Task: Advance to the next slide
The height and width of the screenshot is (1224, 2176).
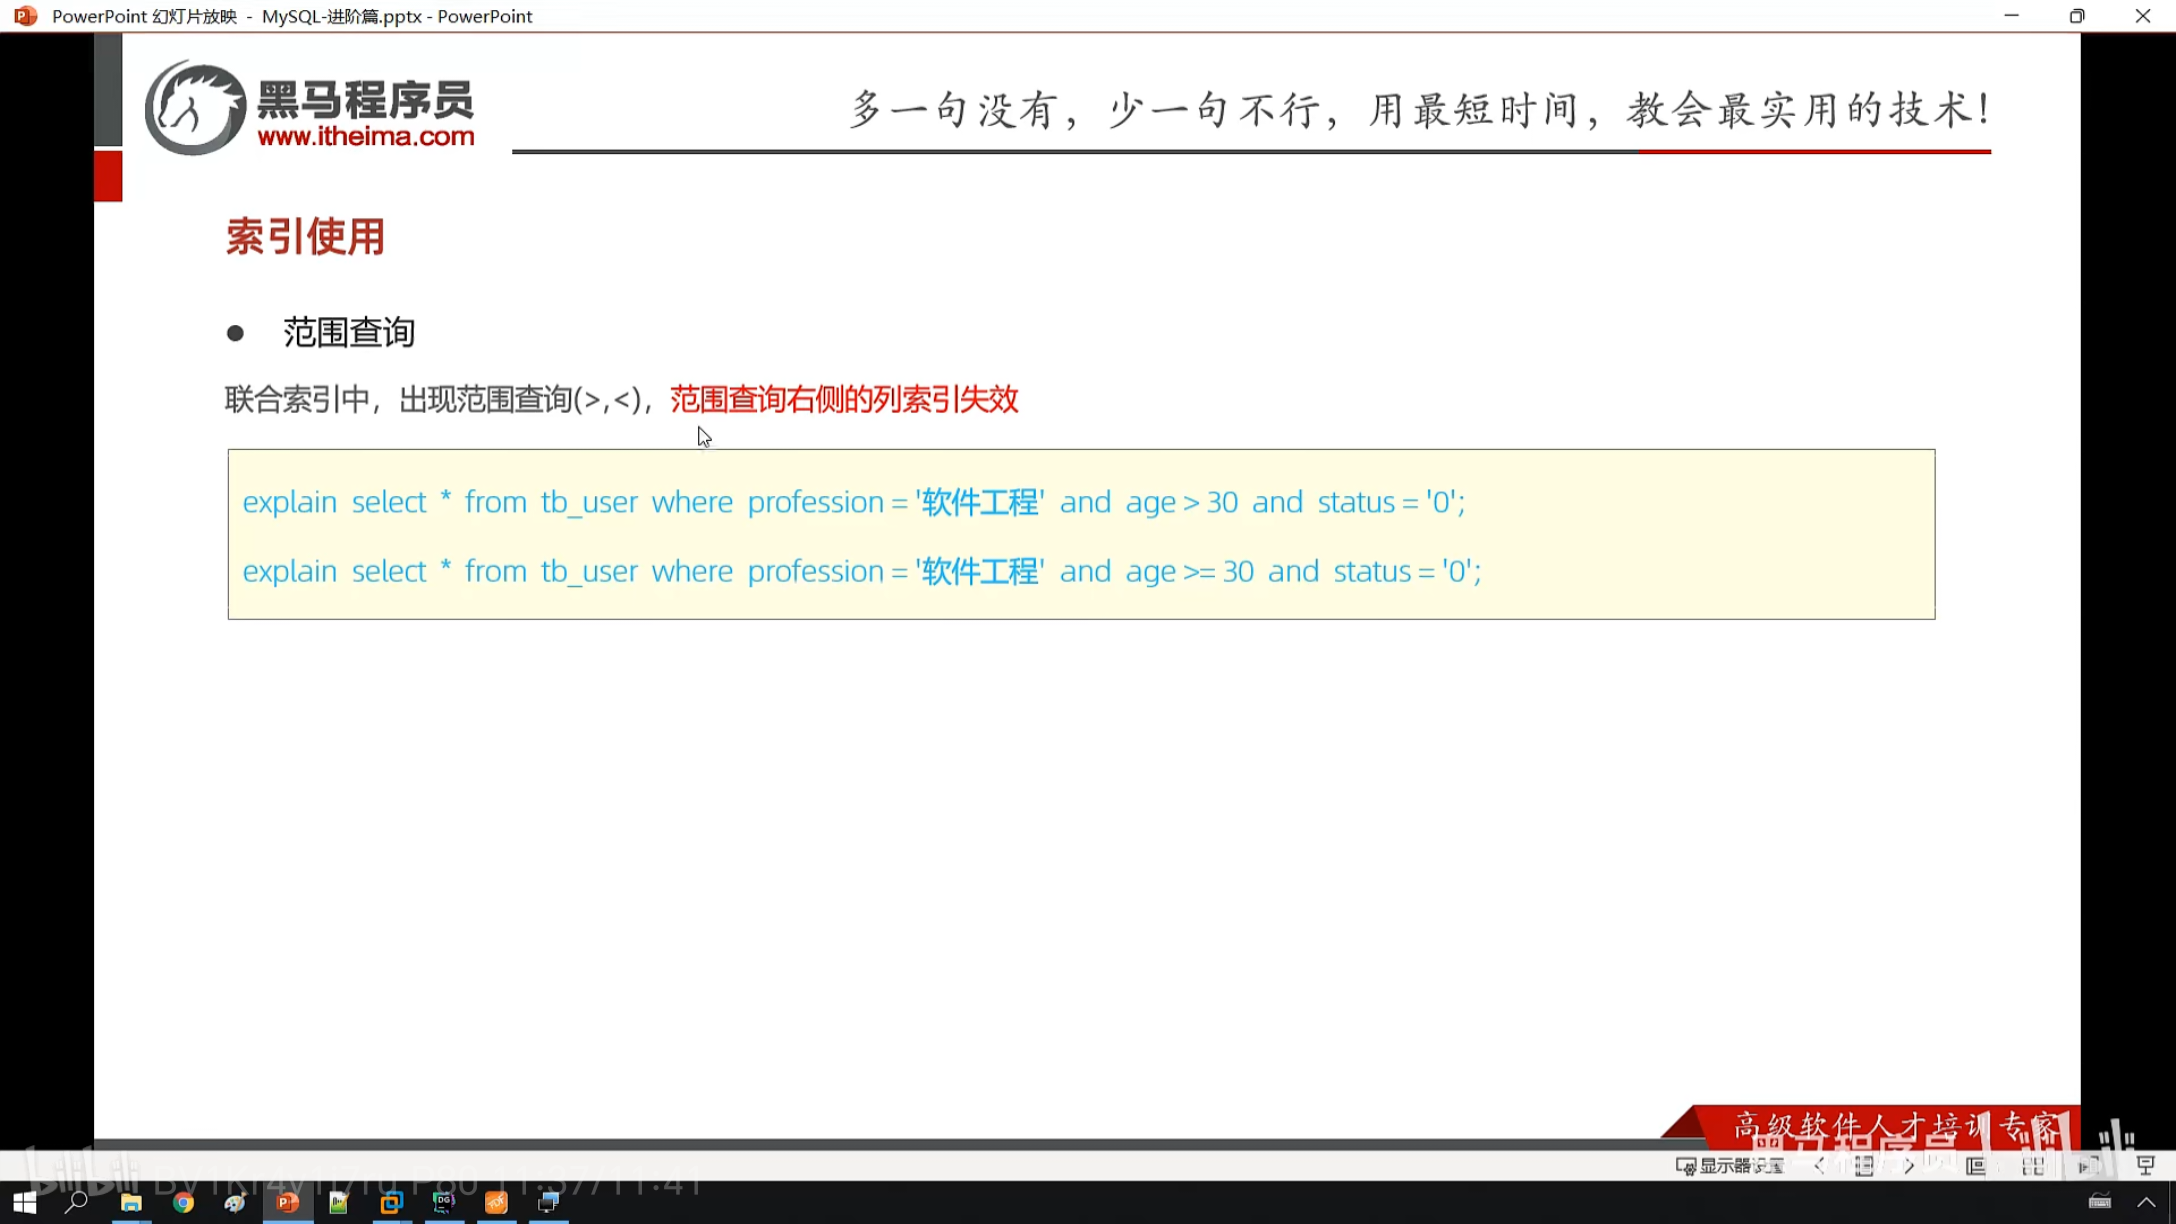Action: [x=1909, y=1166]
